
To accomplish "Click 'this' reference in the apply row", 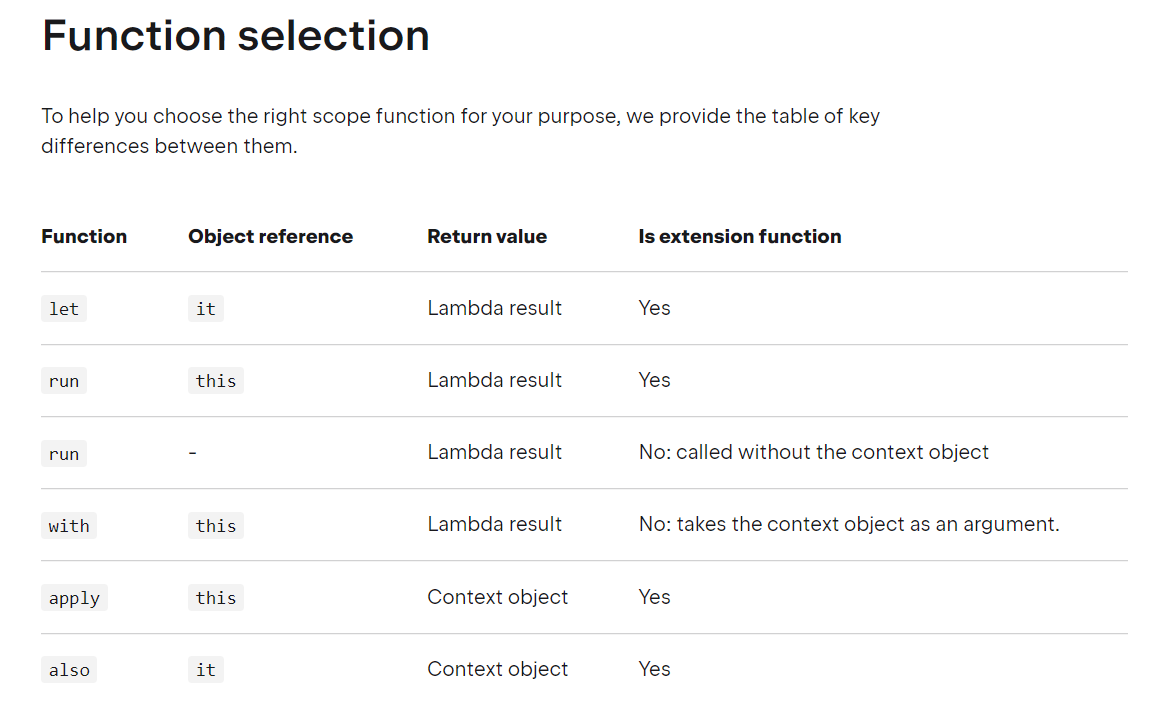I will pos(215,598).
